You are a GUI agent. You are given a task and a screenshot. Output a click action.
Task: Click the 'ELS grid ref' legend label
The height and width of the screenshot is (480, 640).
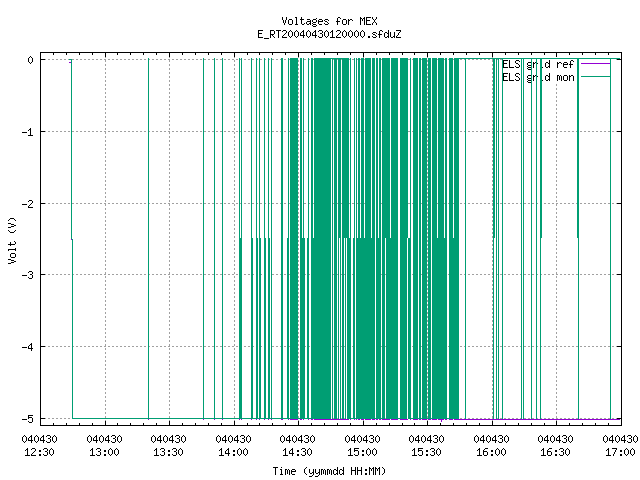click(538, 64)
